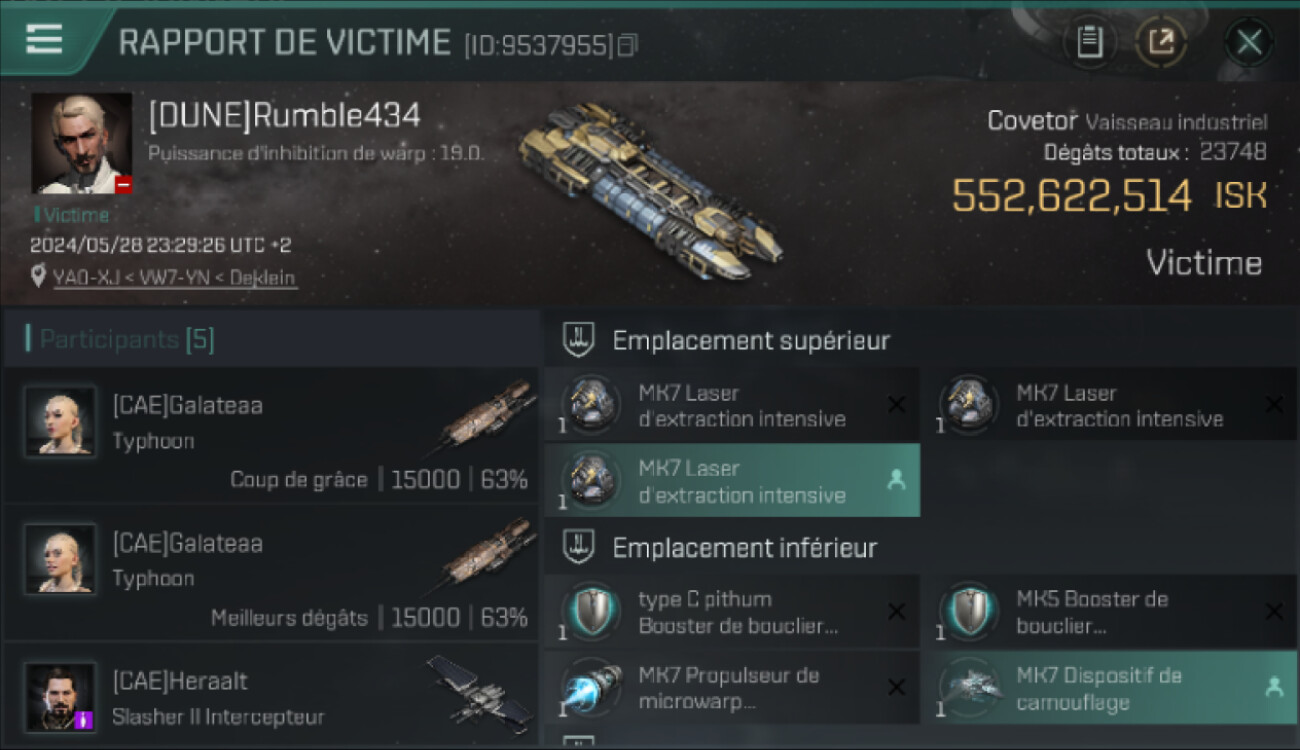
Task: Close the victim report window
Action: pyautogui.click(x=1249, y=42)
